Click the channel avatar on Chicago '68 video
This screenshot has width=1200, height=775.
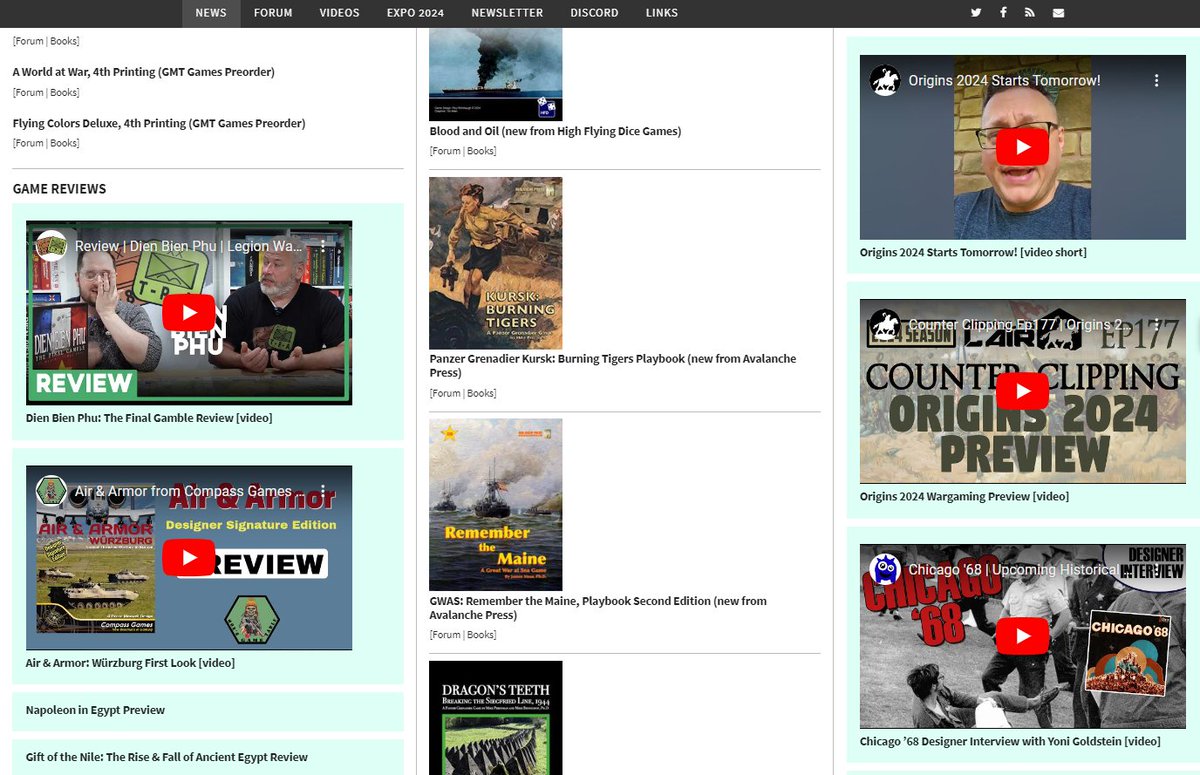click(x=884, y=570)
